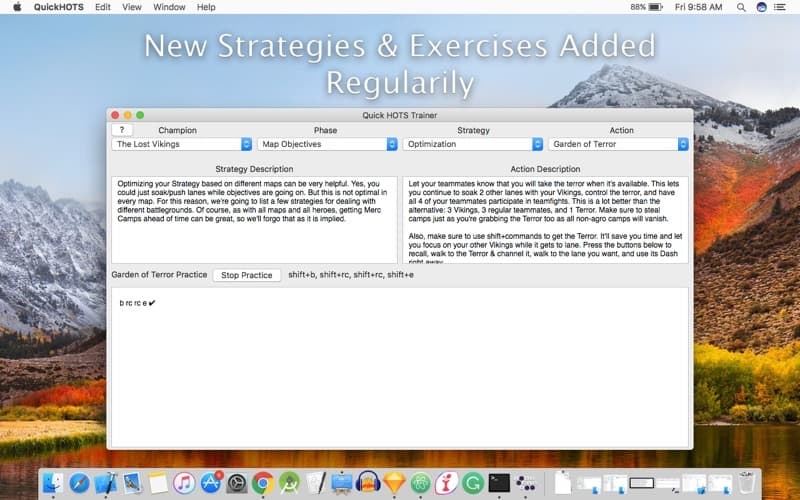Screen dimensions: 800x500
Task: Click the Stop Practice button
Action: pyautogui.click(x=246, y=275)
